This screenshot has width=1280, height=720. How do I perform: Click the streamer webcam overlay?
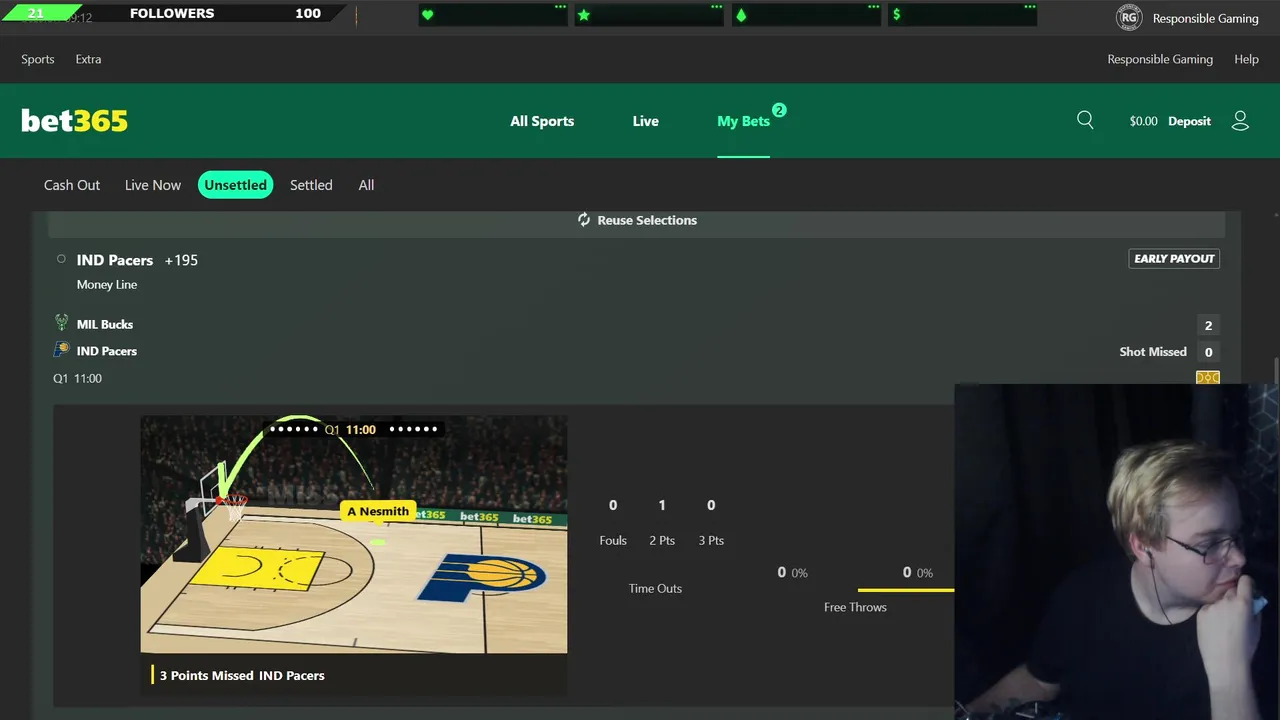[x=1117, y=552]
